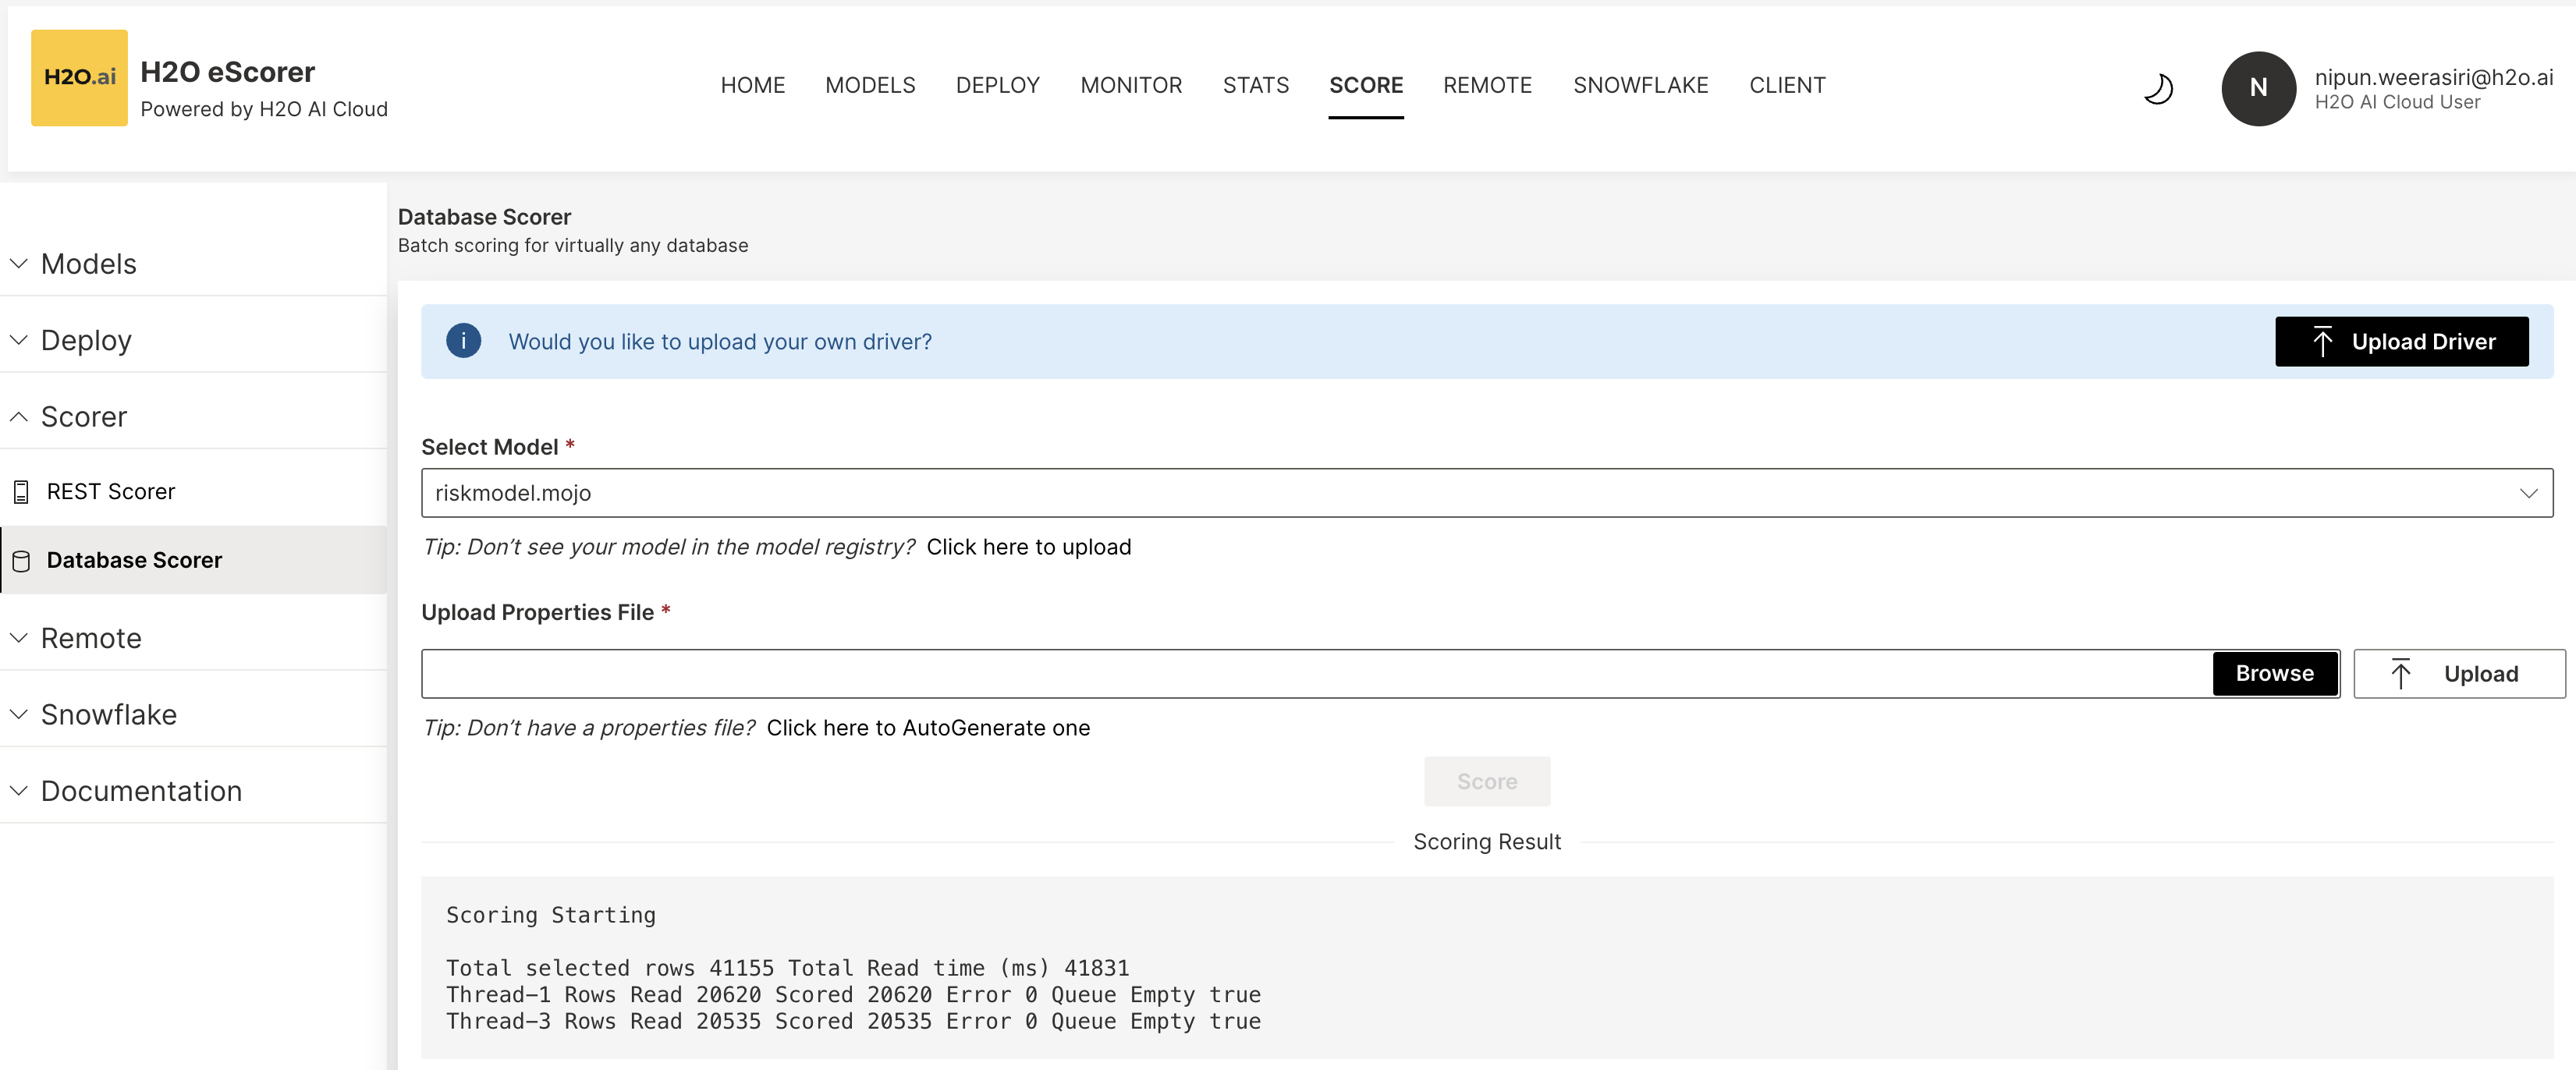Navigate to the MONITOR tab
2576x1070 pixels.
pyautogui.click(x=1132, y=85)
